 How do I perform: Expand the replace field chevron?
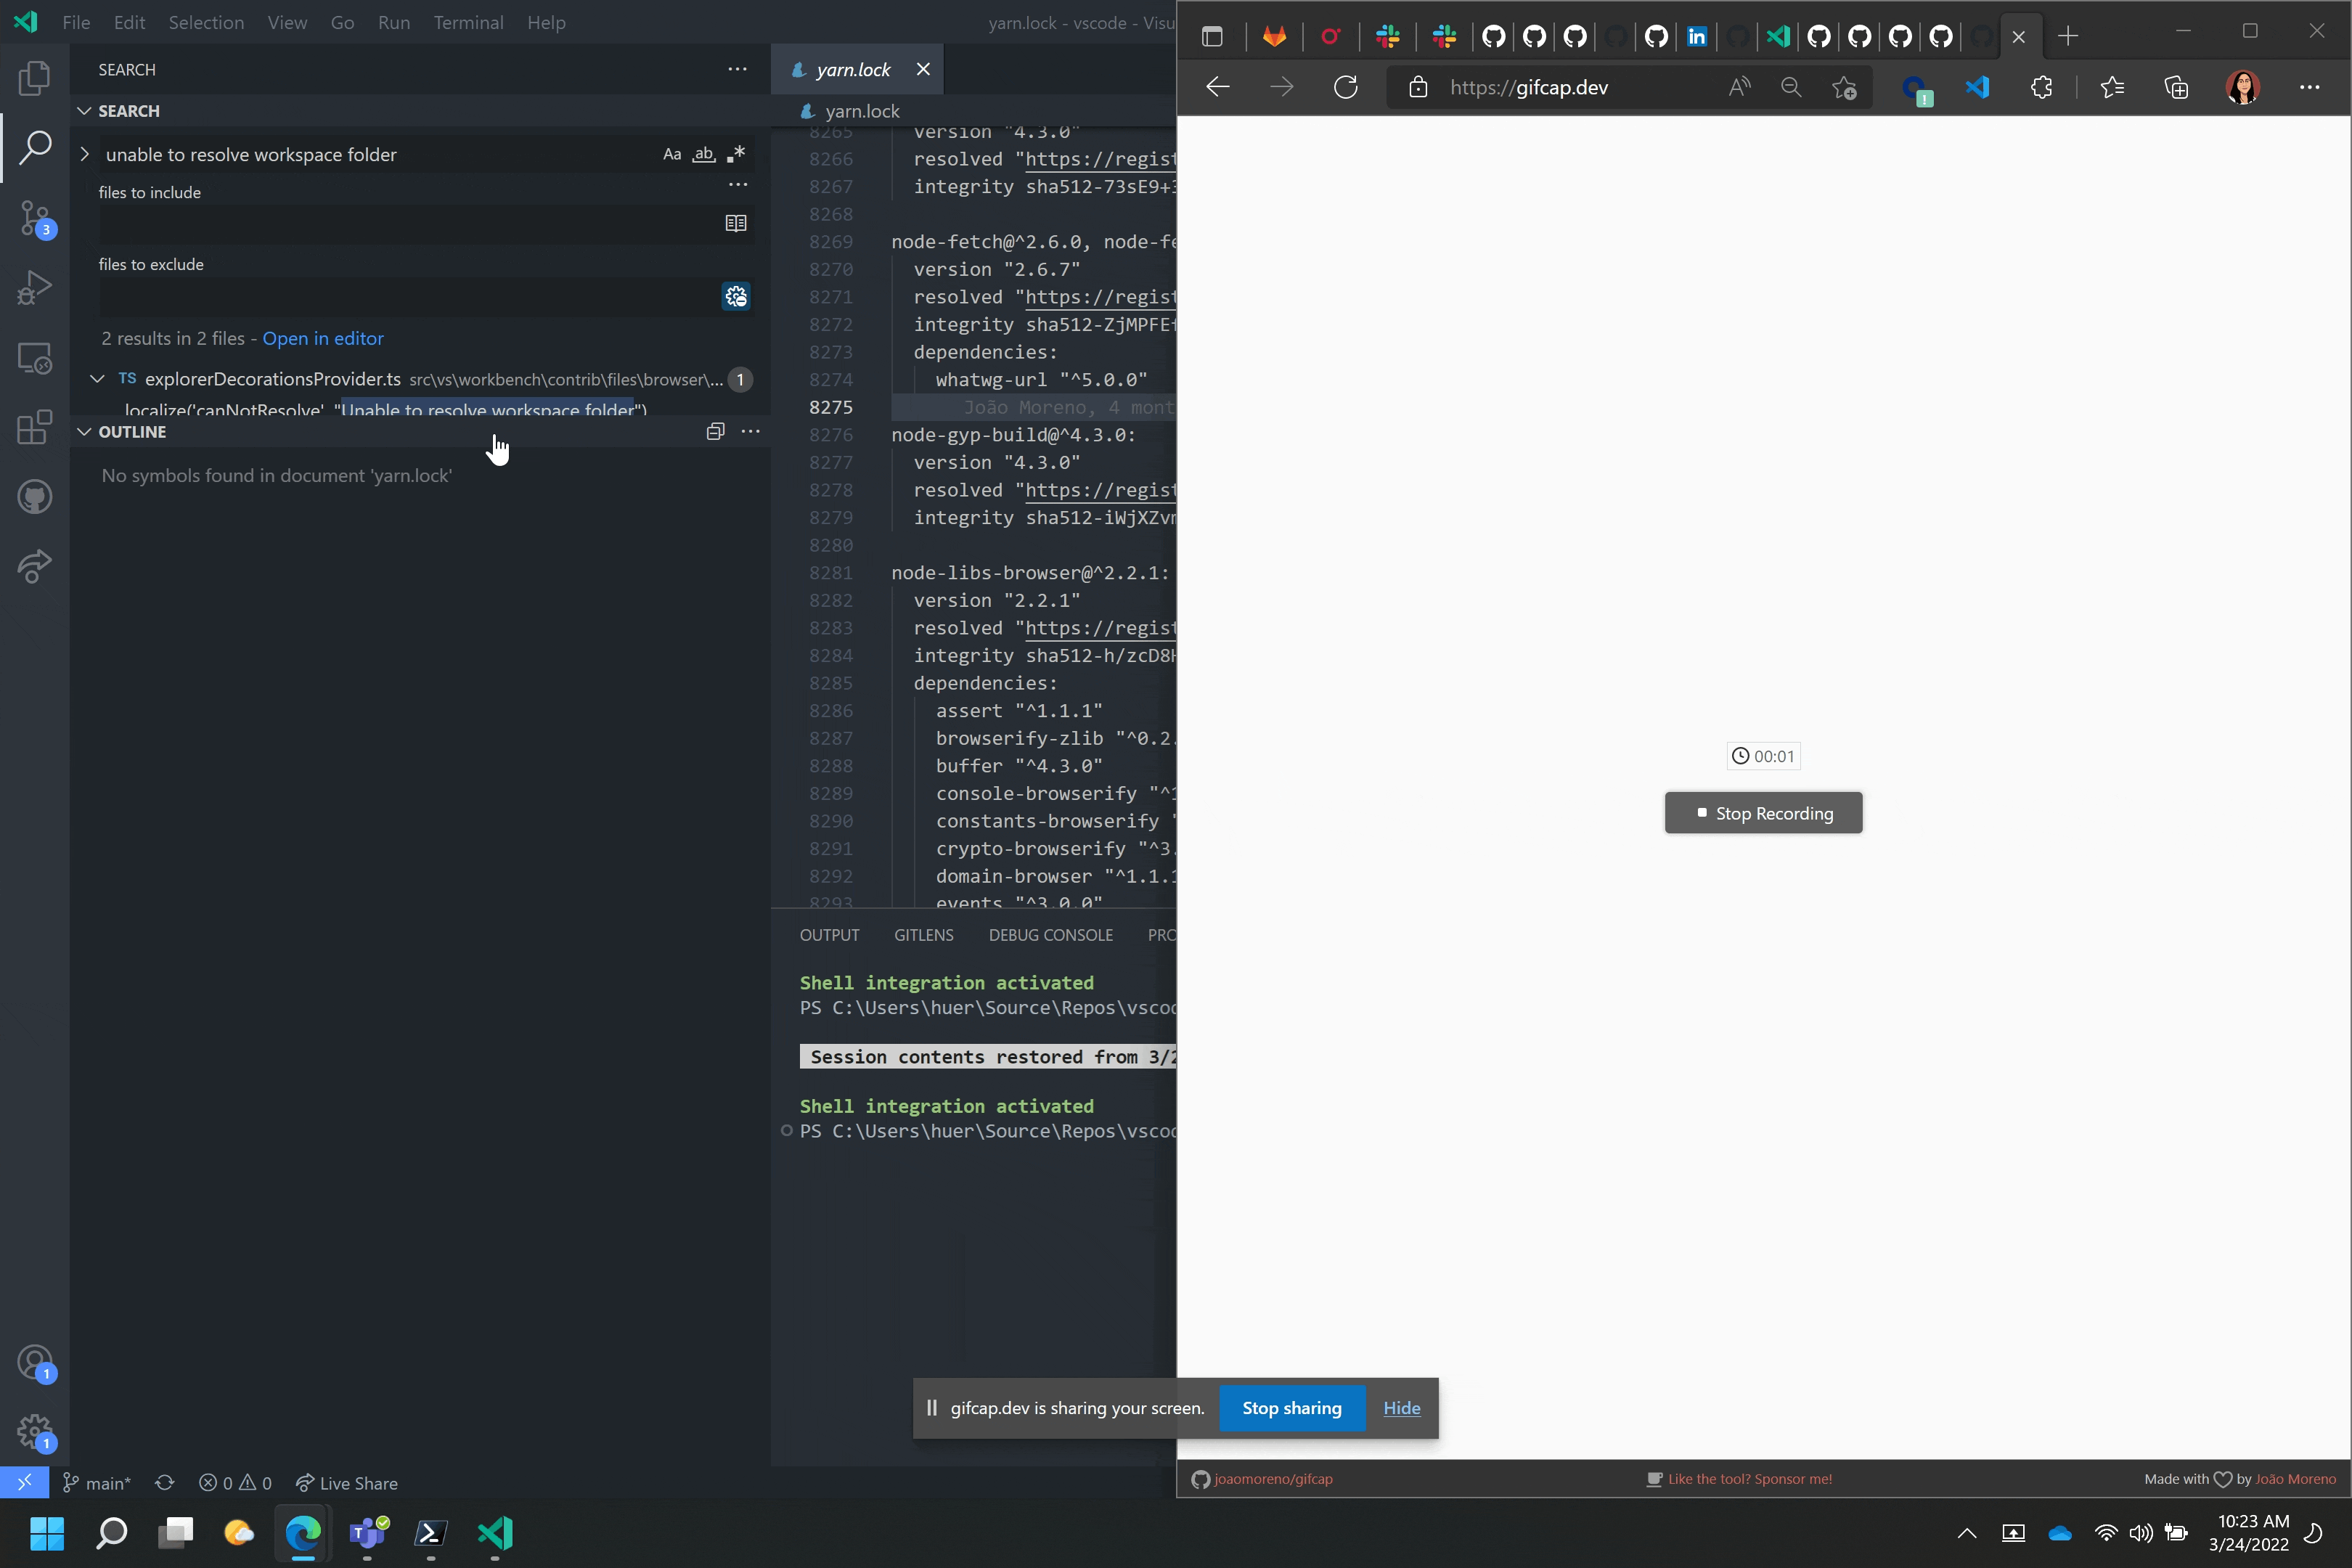coord(85,154)
